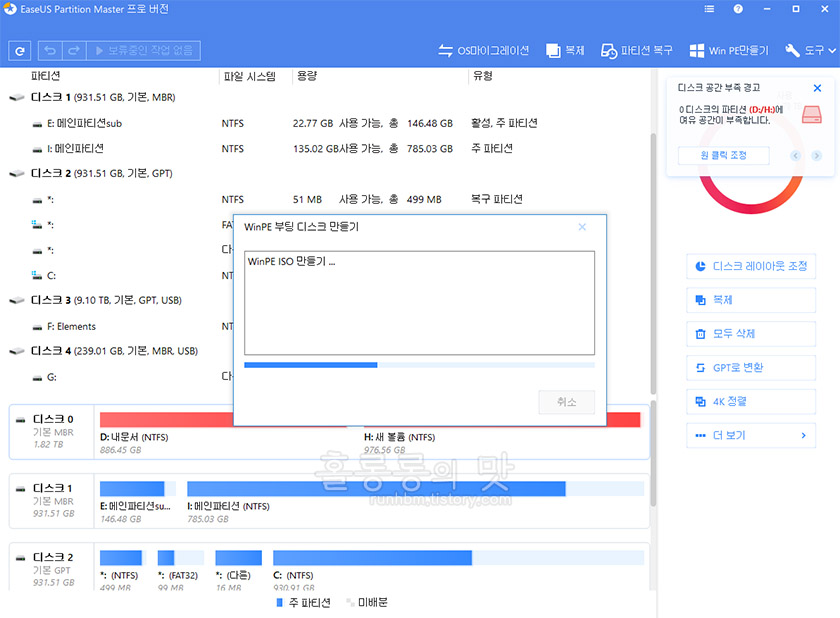Click the refresh icon in the toolbar

pos(20,51)
